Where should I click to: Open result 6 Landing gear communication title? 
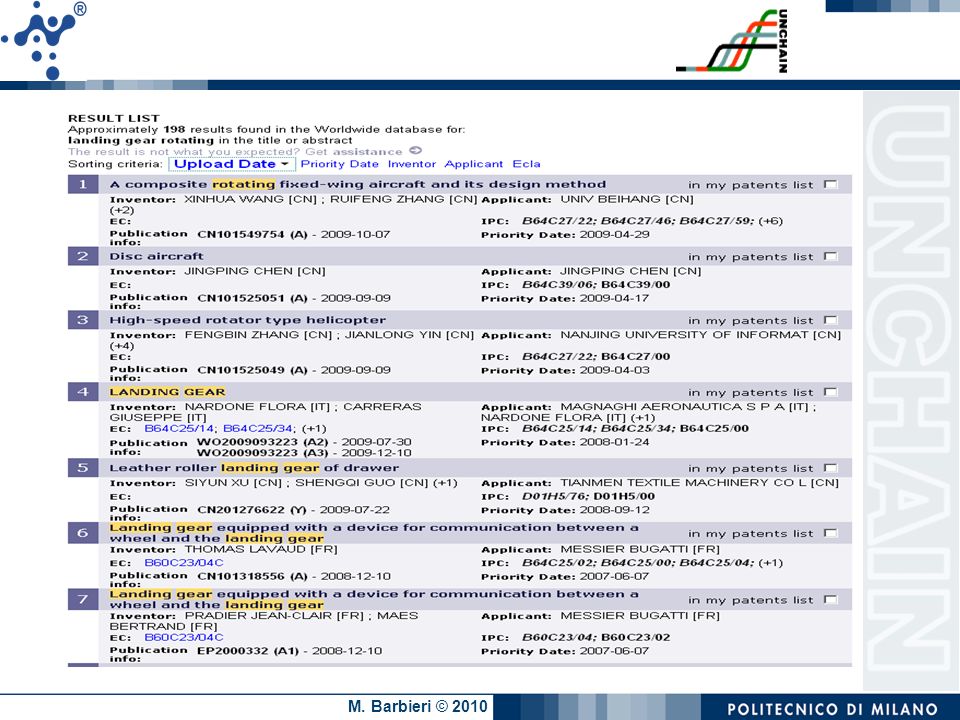coord(373,533)
